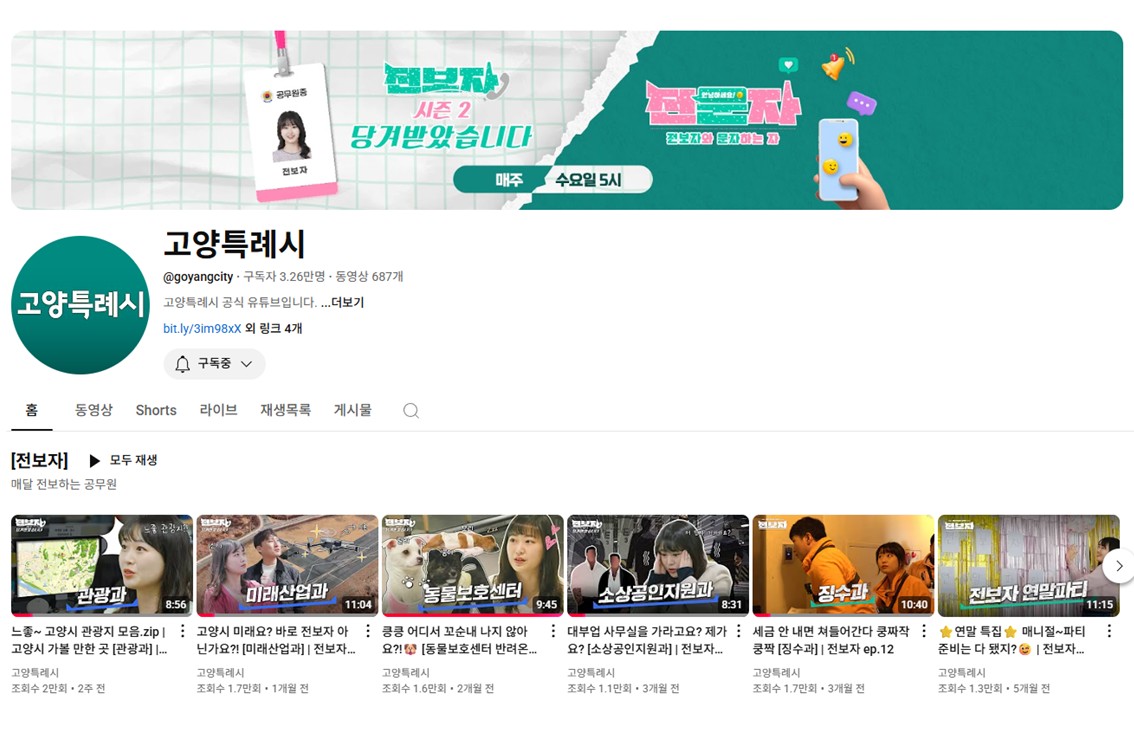Click 고양특레시 channel name under the 소상공인지원과 video

(x=591, y=673)
